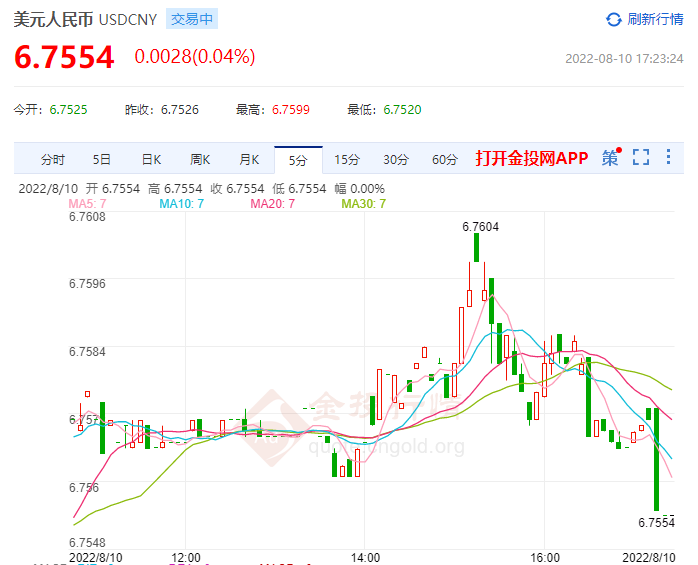Show the 30分 thirty-minute chart
This screenshot has width=698, height=565.
click(x=396, y=159)
